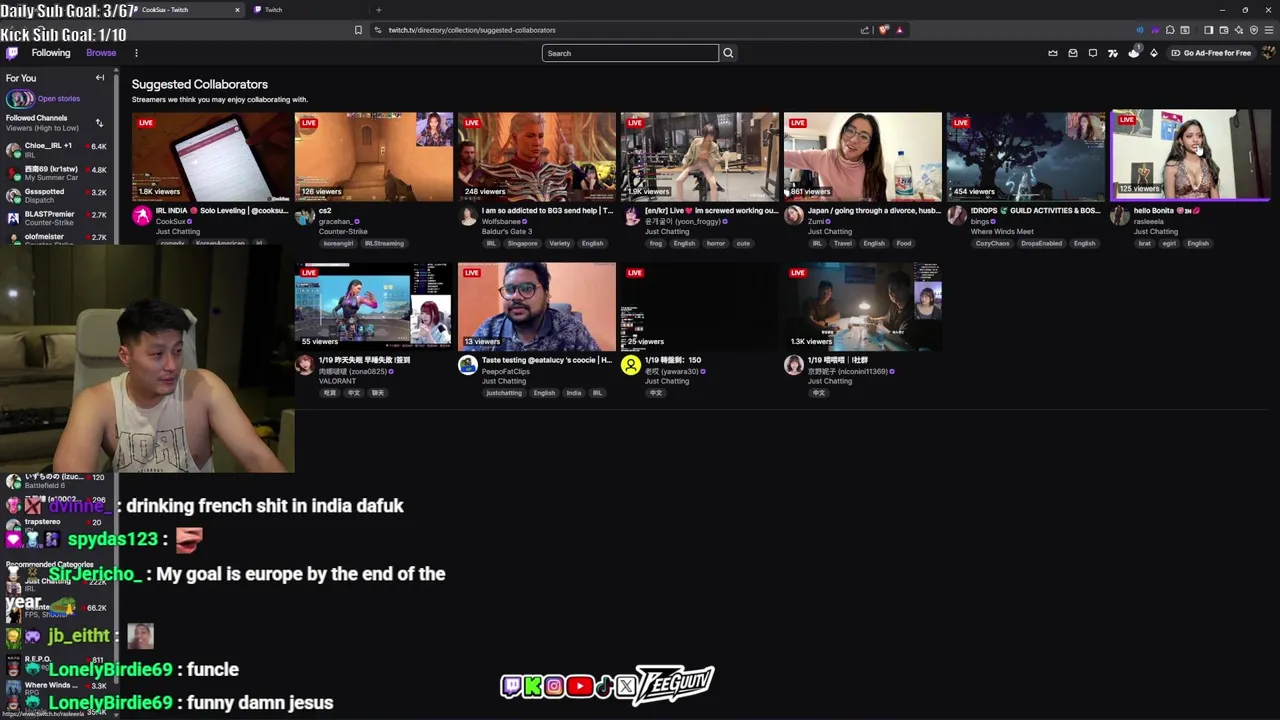Viewport: 1280px width, 720px height.
Task: Open the rasleela hello Bonita thumbnail
Action: pos(1190,155)
